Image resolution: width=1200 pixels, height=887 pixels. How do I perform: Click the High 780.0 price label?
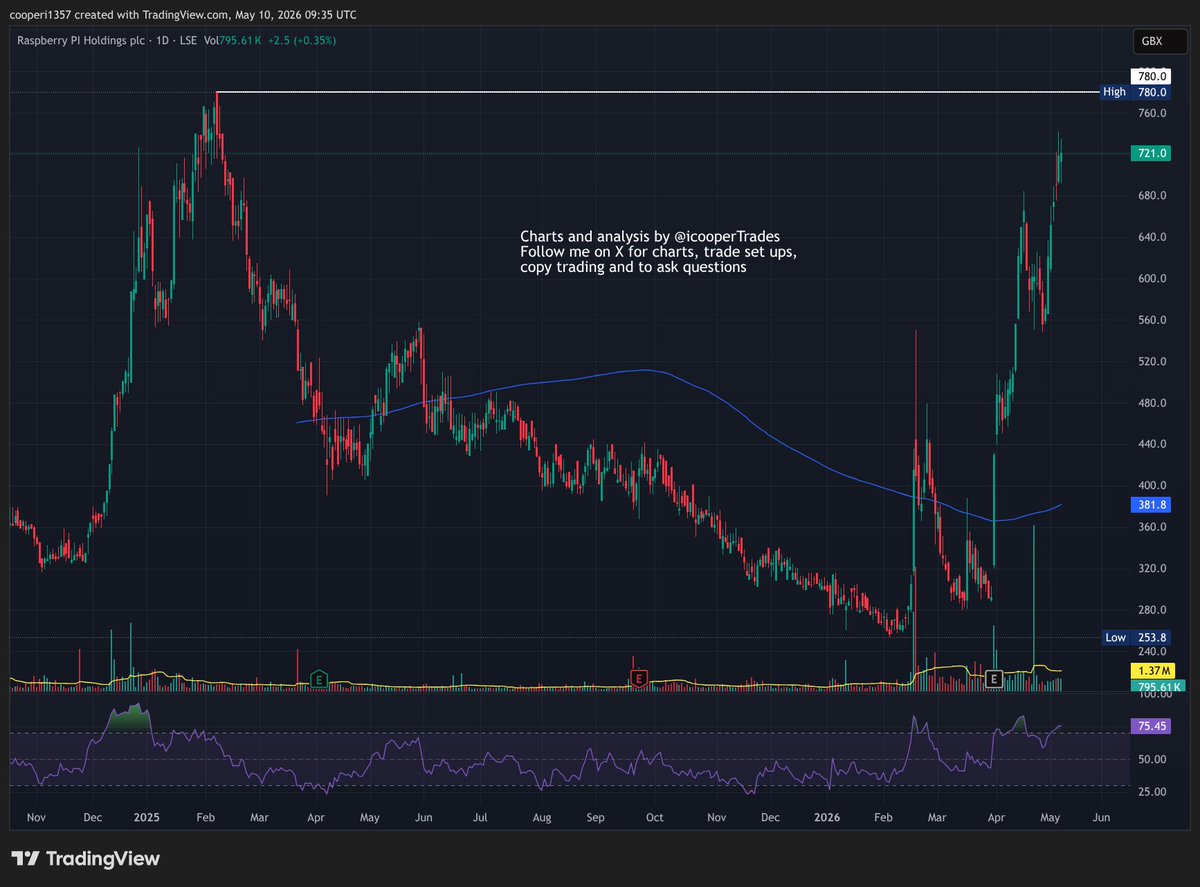coord(1134,92)
